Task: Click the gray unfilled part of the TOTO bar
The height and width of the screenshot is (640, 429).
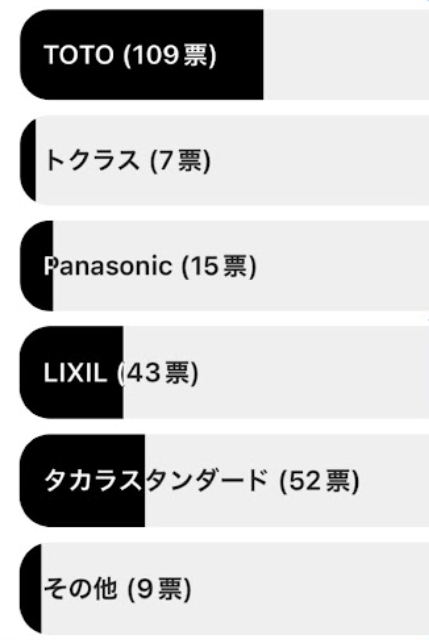Action: click(x=346, y=55)
